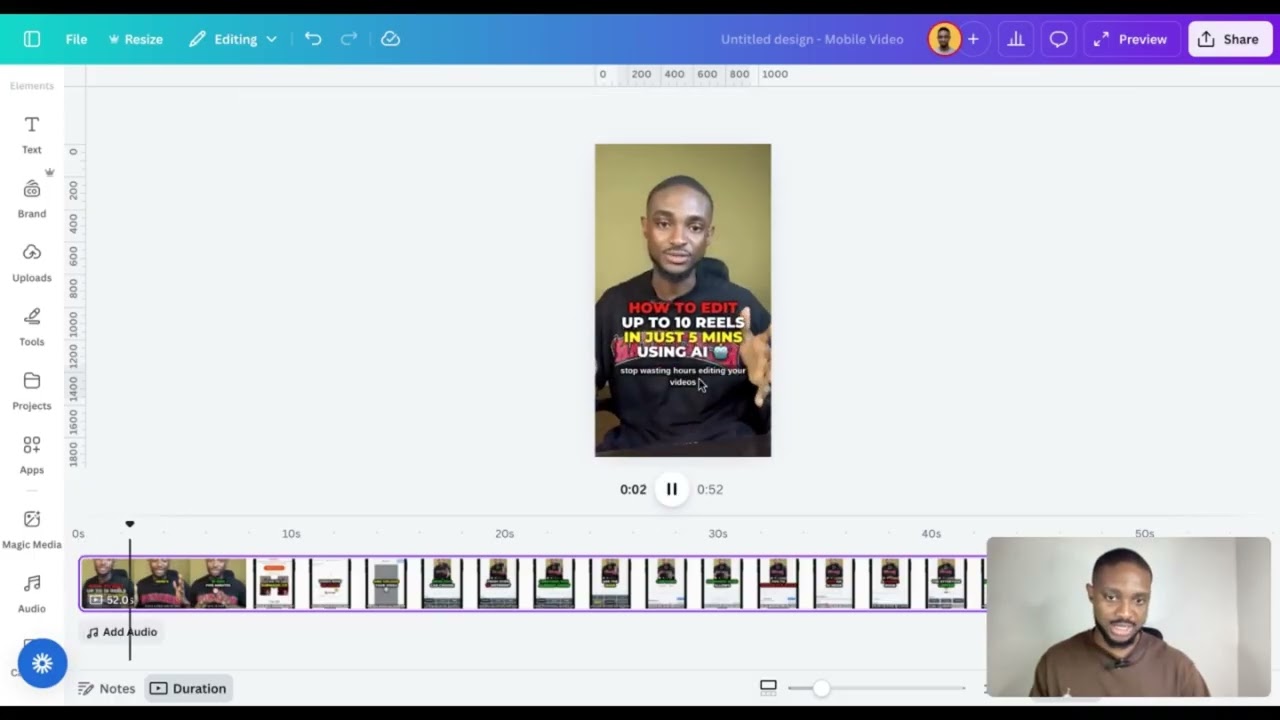Switch the page thumbnail view icon
Image resolution: width=1280 pixels, height=720 pixels.
pos(768,687)
